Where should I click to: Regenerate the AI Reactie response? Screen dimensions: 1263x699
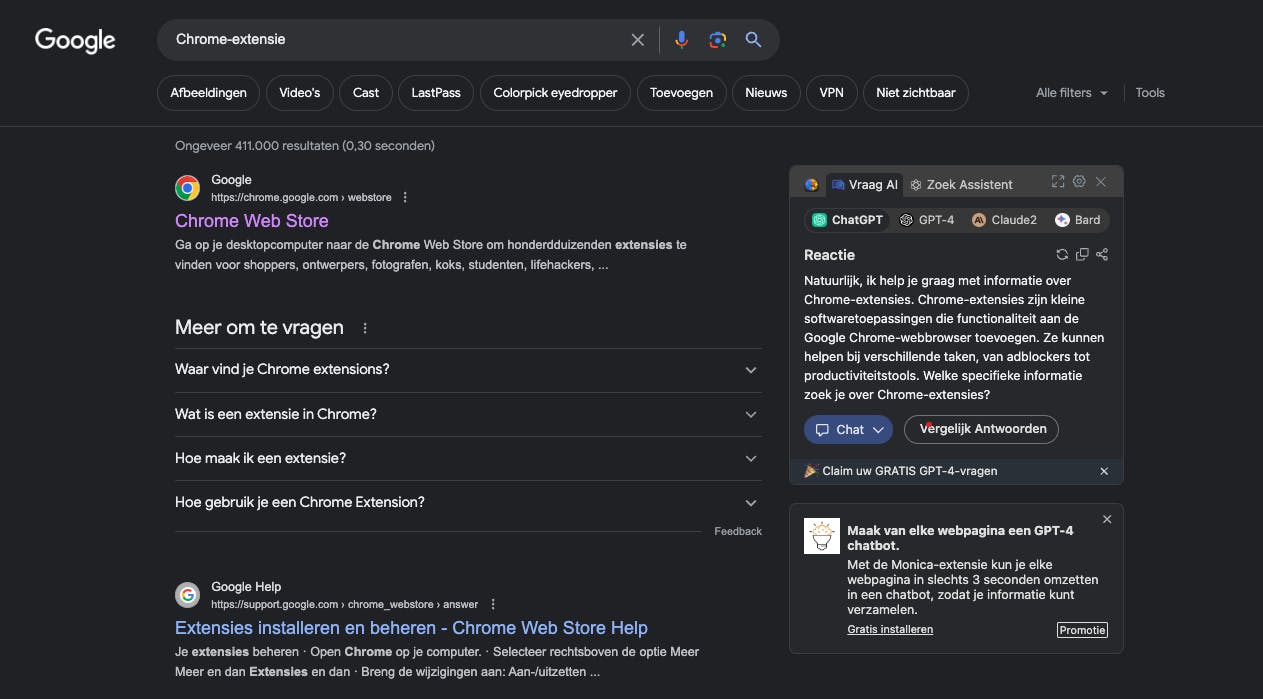[1062, 255]
